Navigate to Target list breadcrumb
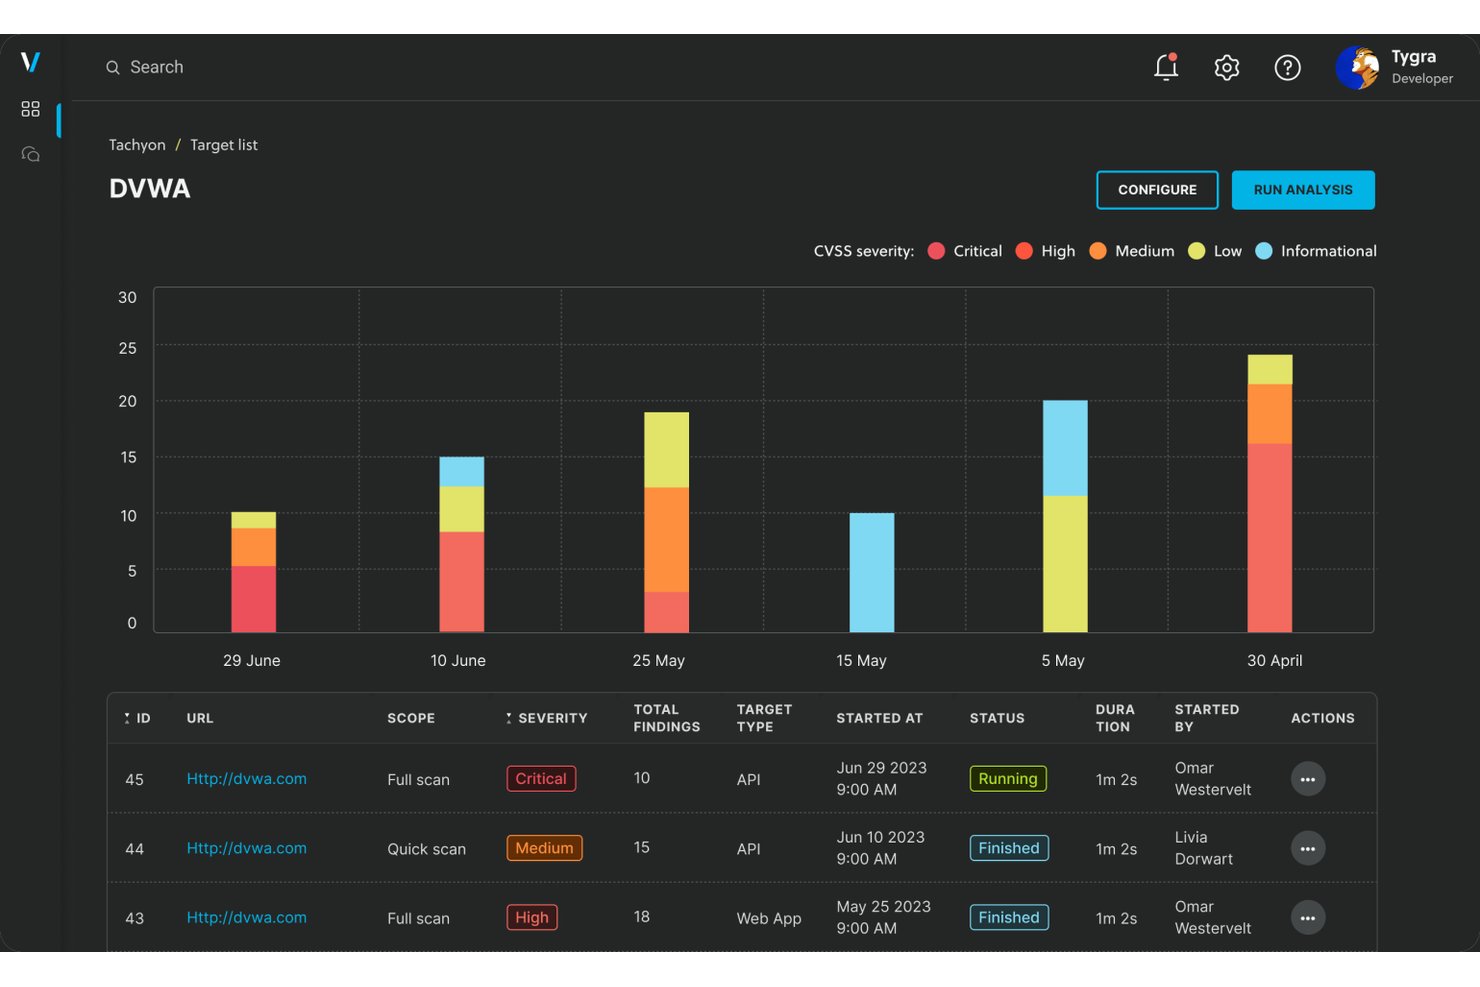 (x=224, y=145)
